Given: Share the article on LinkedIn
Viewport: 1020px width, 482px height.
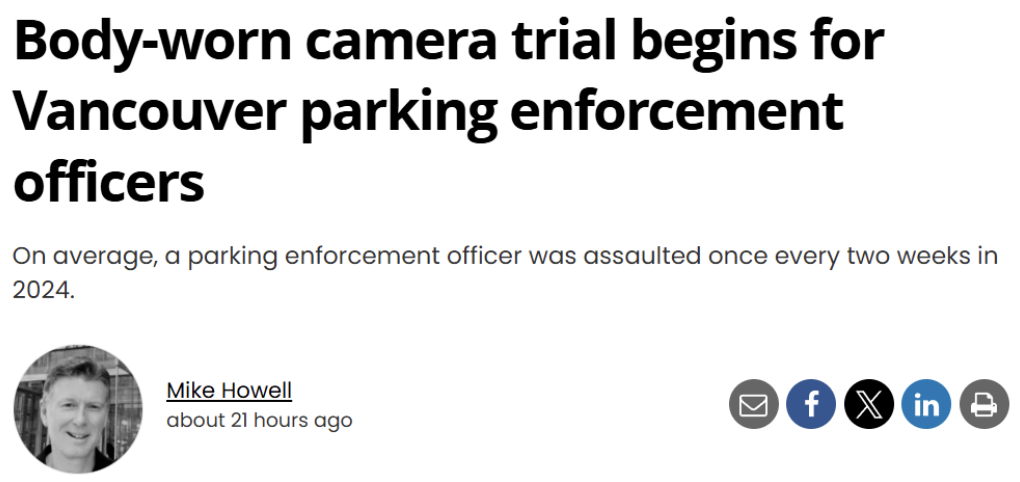Looking at the screenshot, I should pos(926,405).
